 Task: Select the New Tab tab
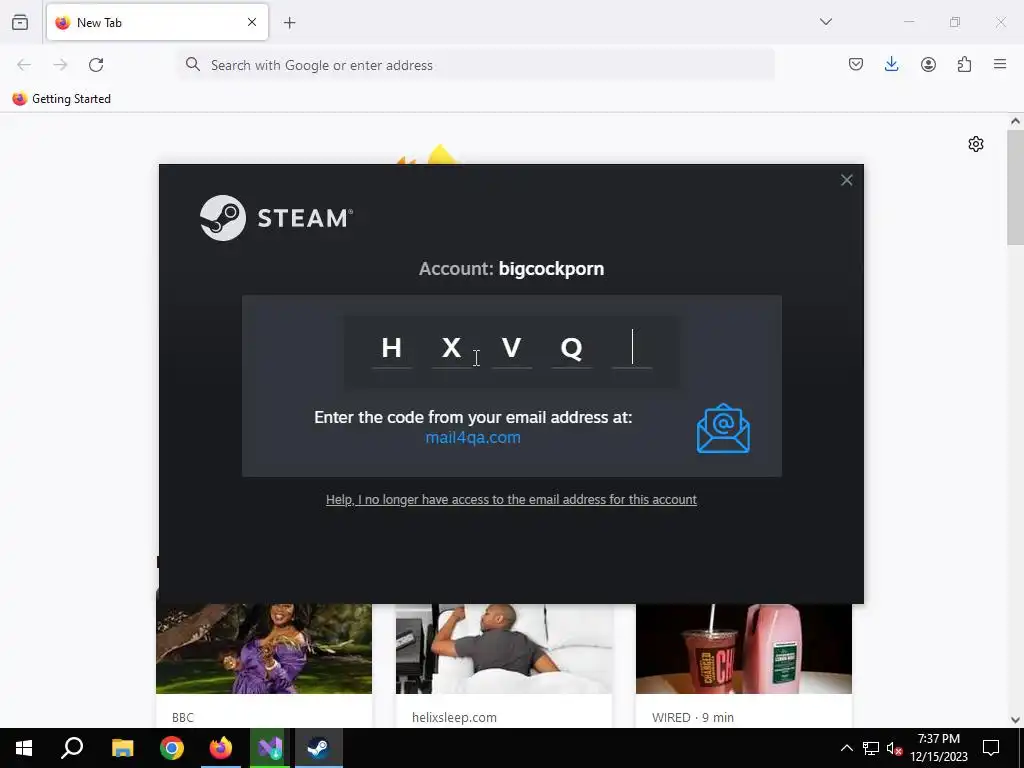157,22
